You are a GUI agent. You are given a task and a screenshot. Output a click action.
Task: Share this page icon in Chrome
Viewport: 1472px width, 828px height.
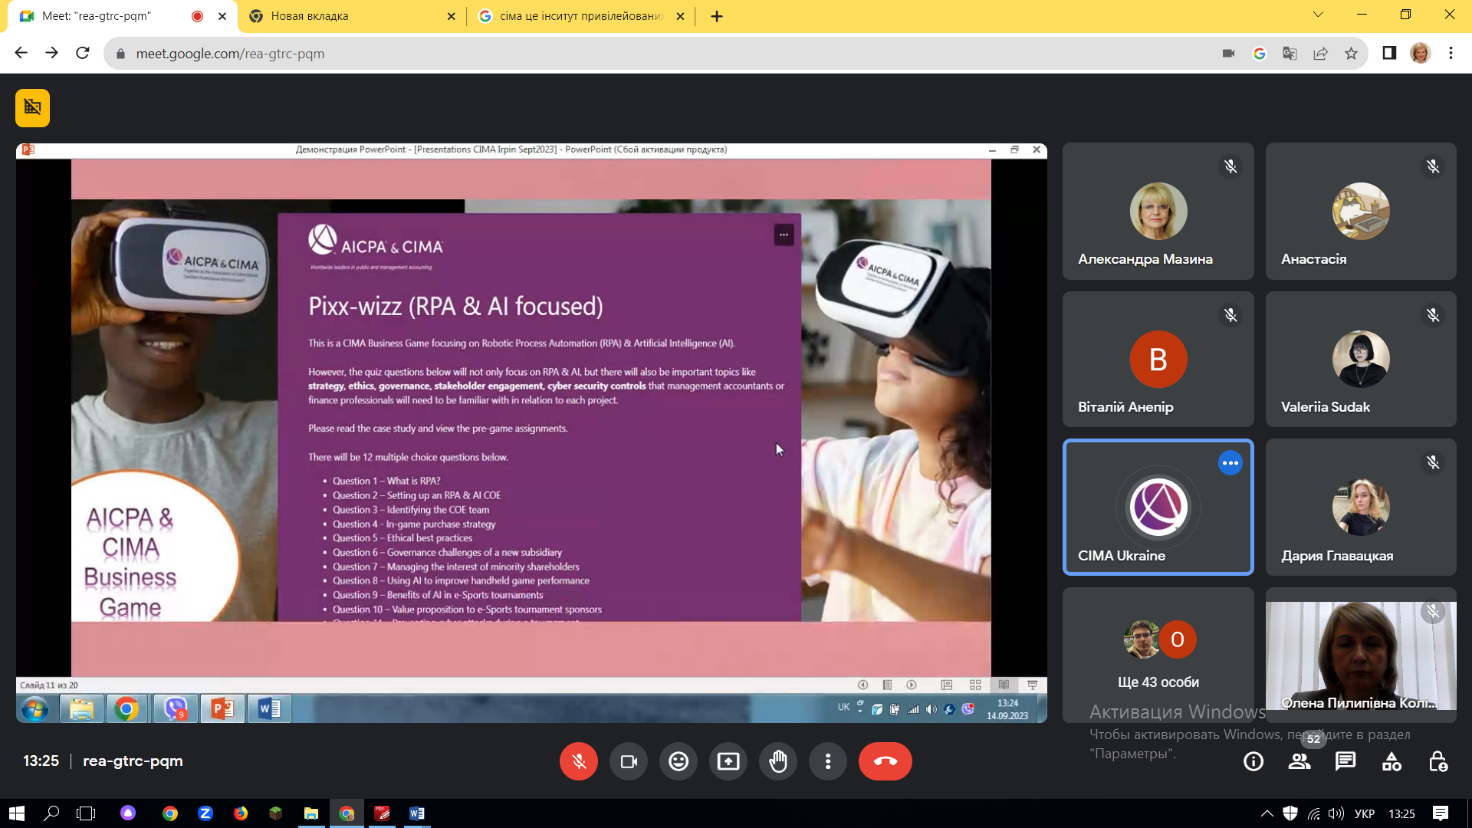coord(1320,54)
